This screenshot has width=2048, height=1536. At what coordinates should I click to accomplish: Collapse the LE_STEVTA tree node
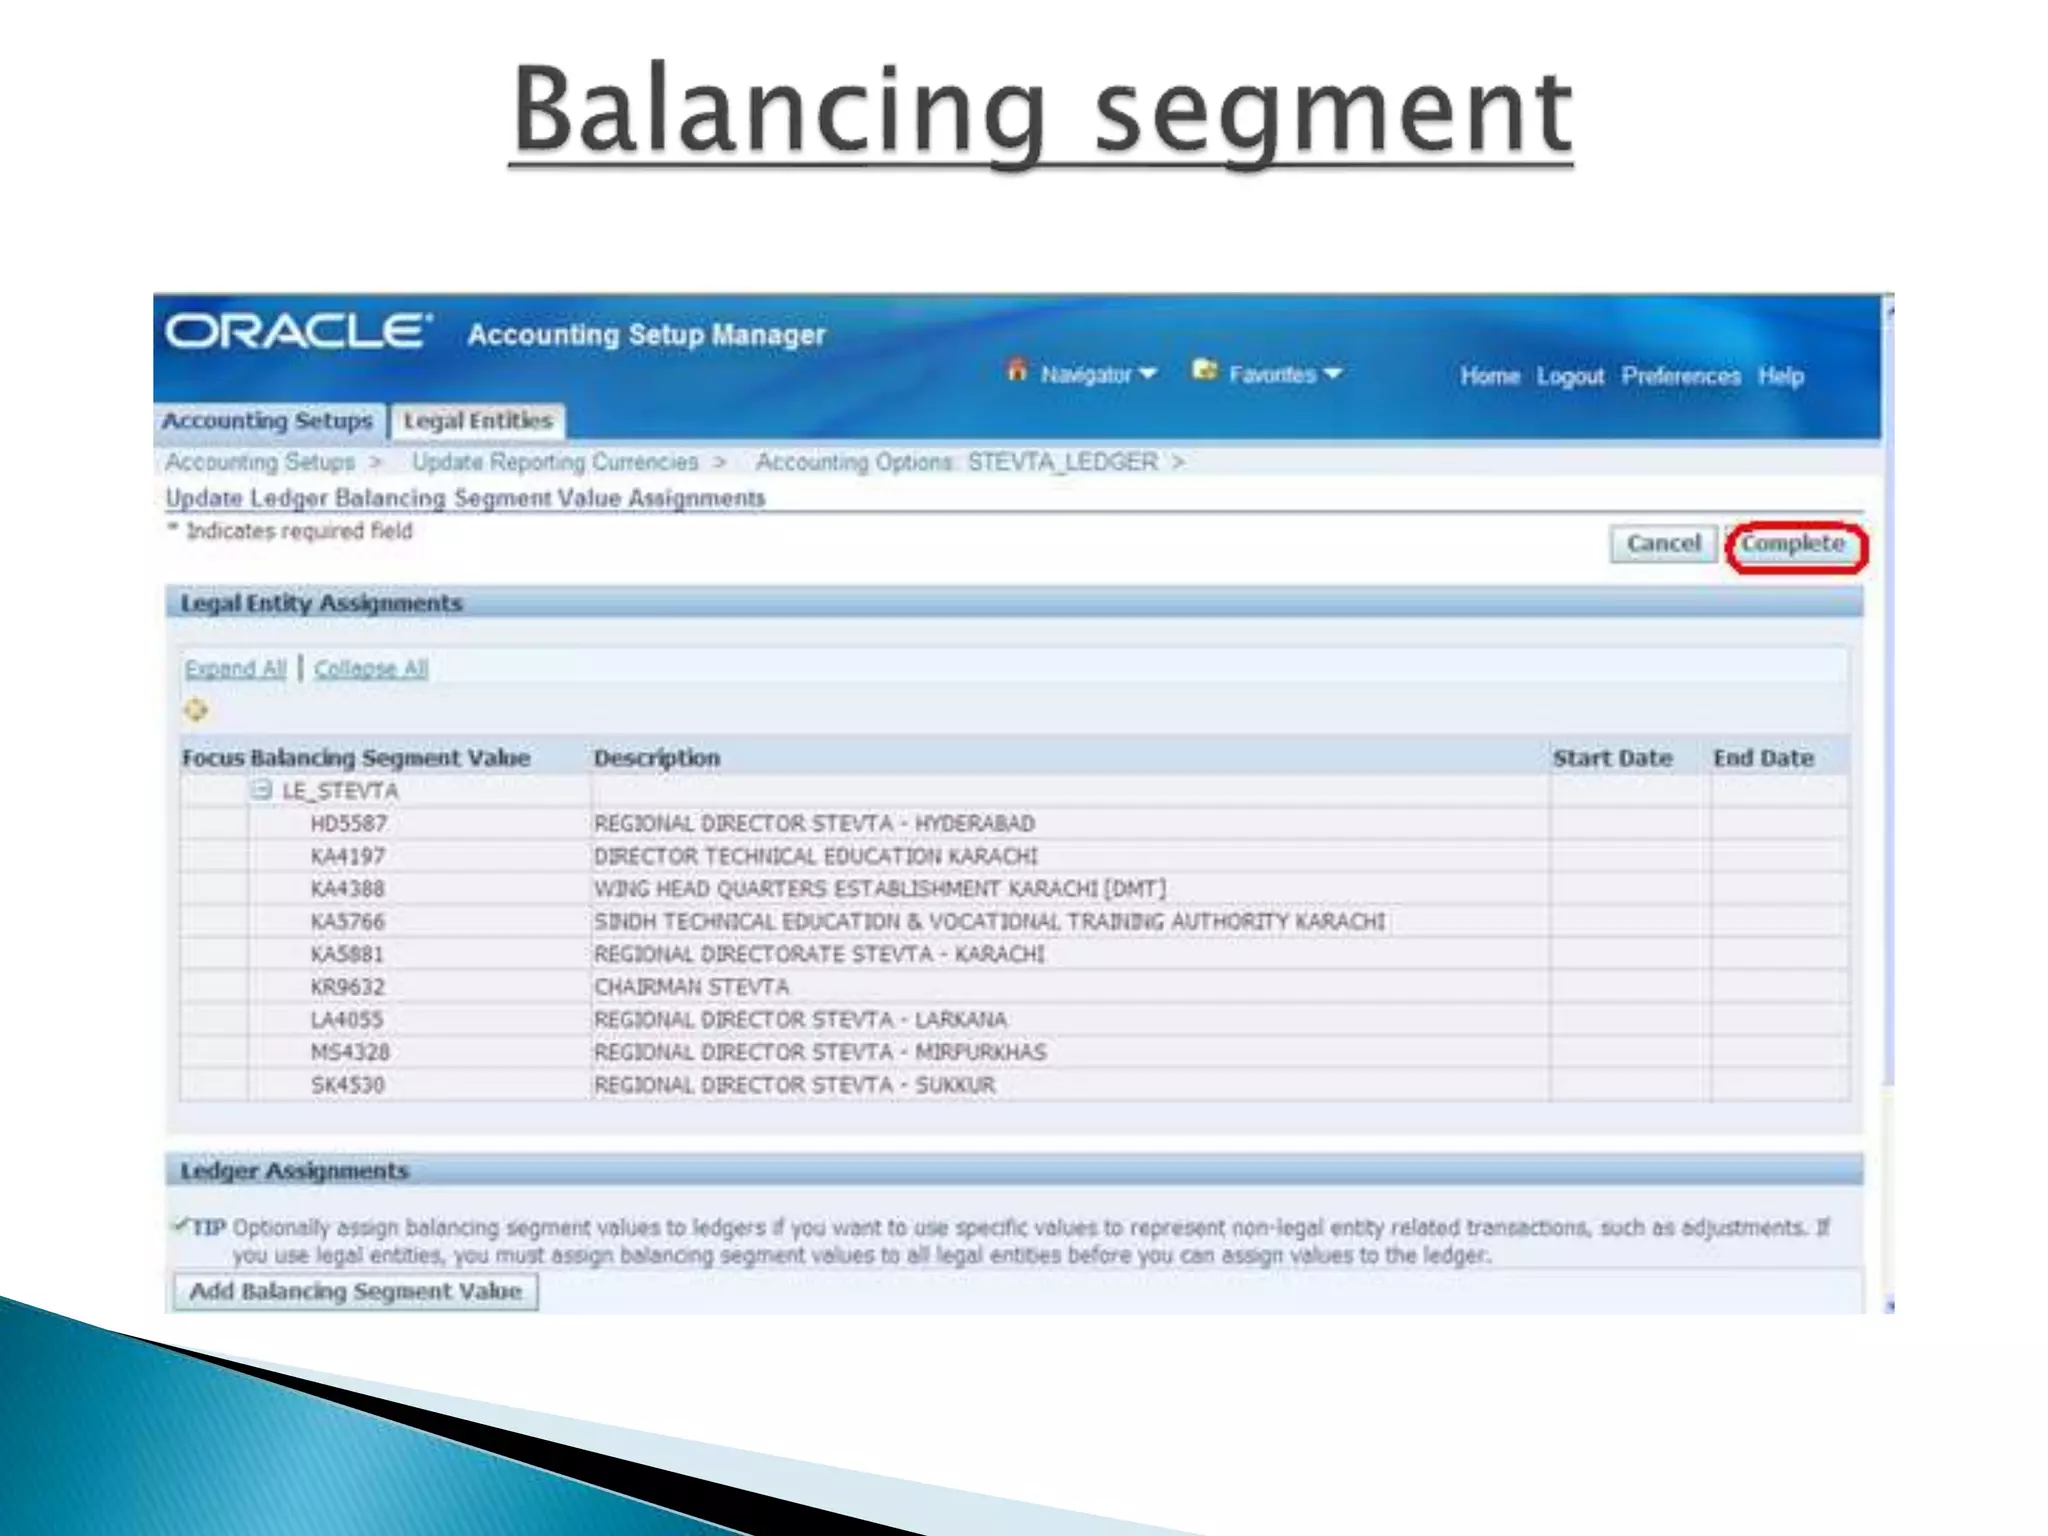pyautogui.click(x=262, y=790)
